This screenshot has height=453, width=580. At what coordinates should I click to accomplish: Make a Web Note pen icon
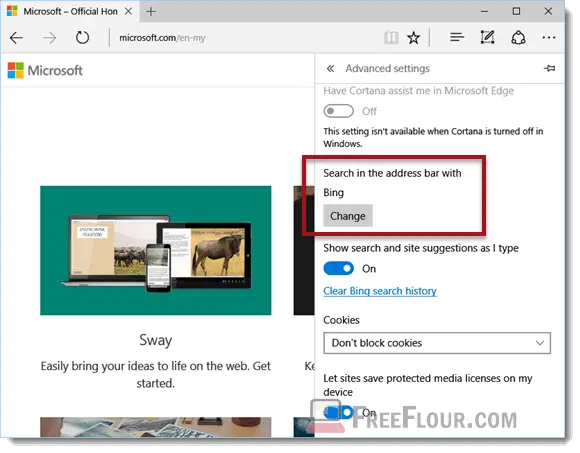click(487, 37)
